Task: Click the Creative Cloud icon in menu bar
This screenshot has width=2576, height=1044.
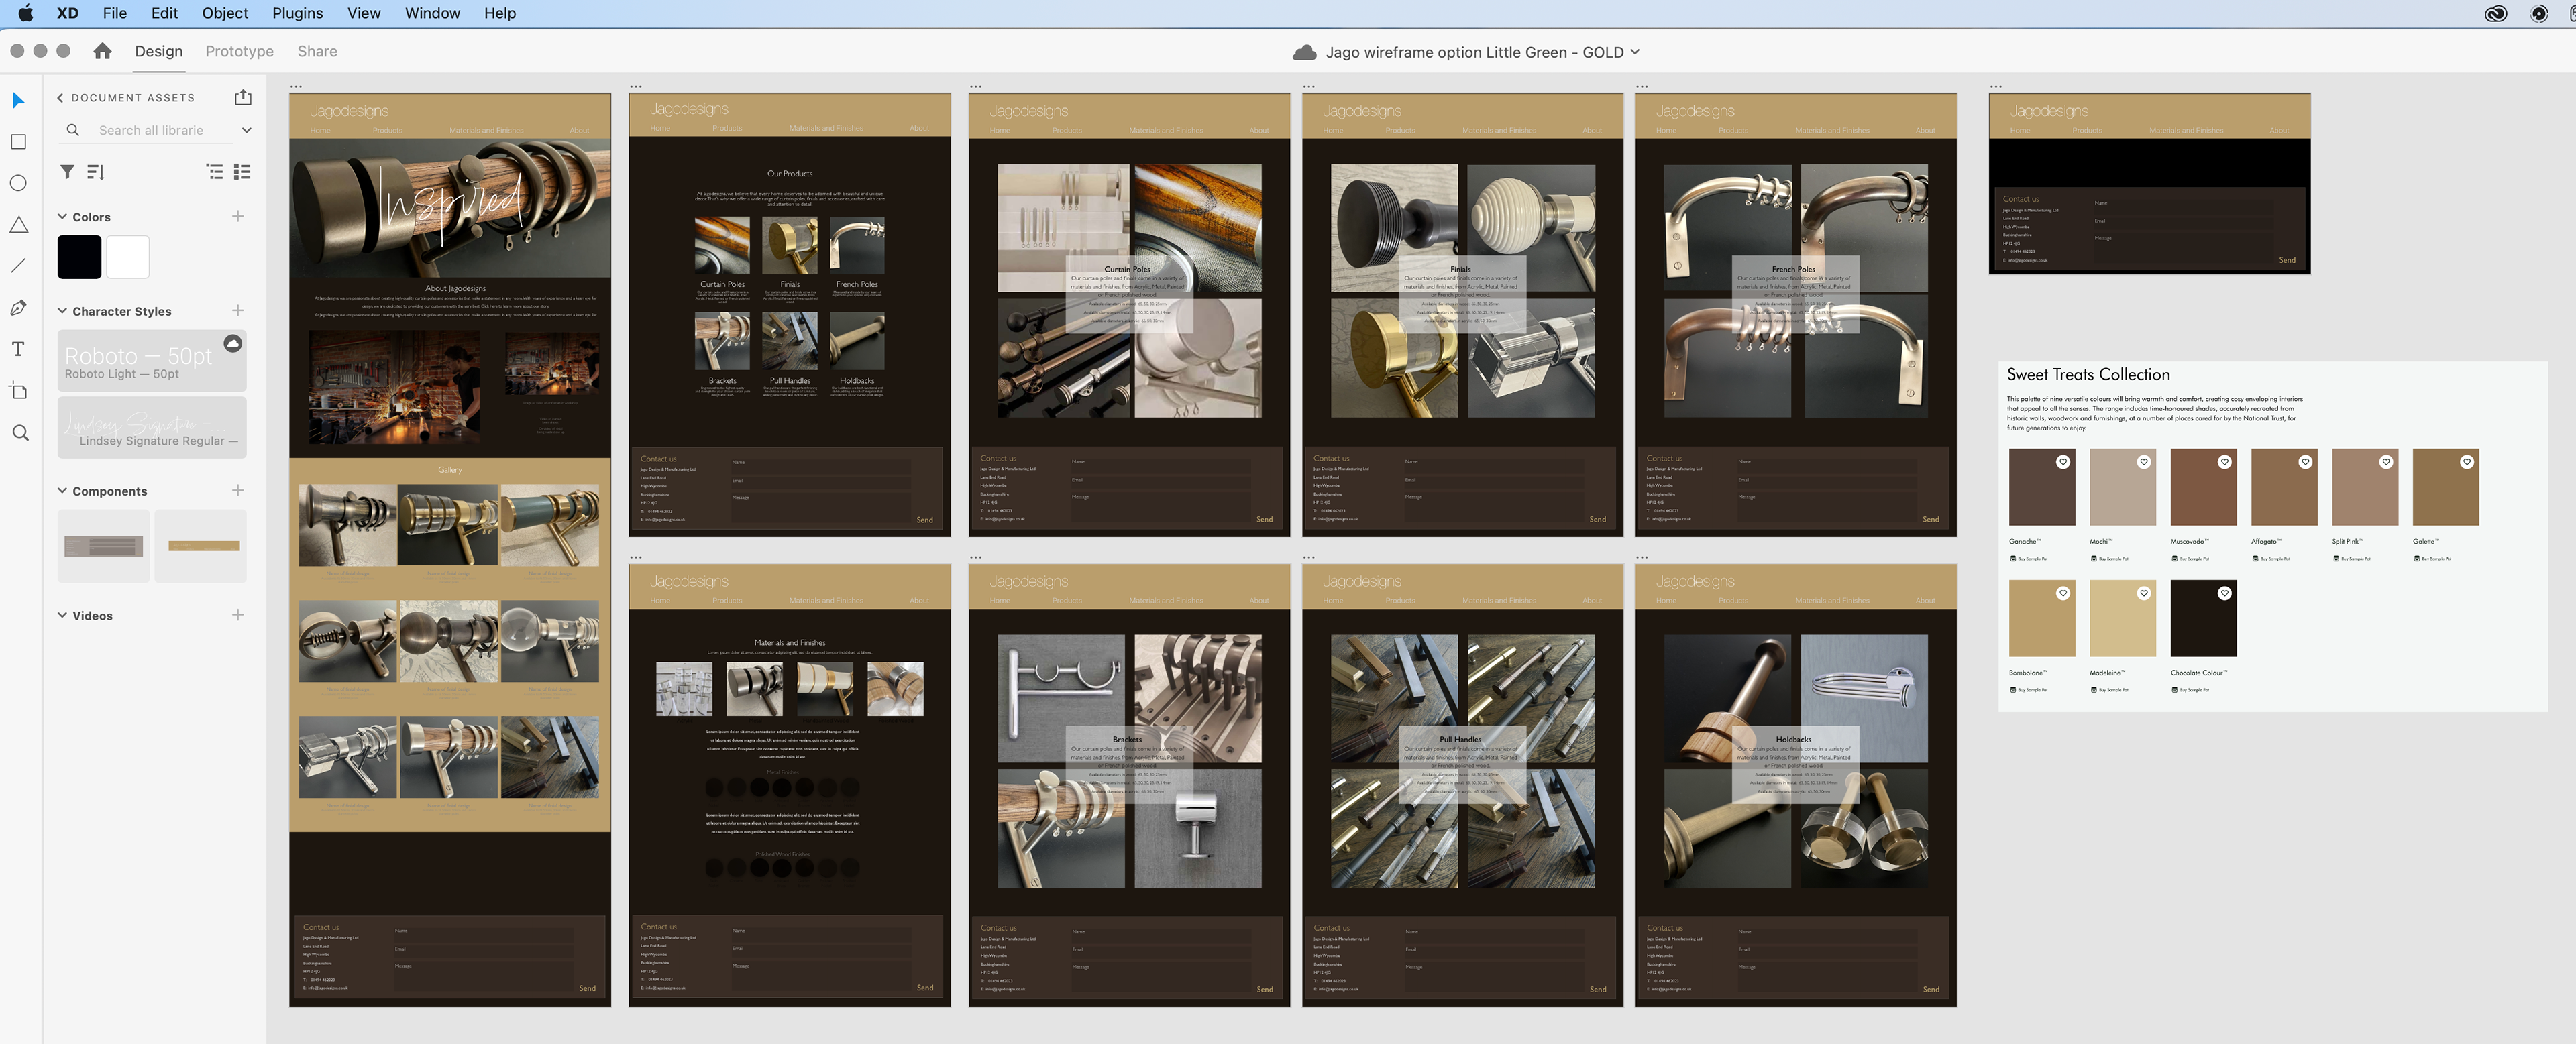Action: pos(2496,13)
